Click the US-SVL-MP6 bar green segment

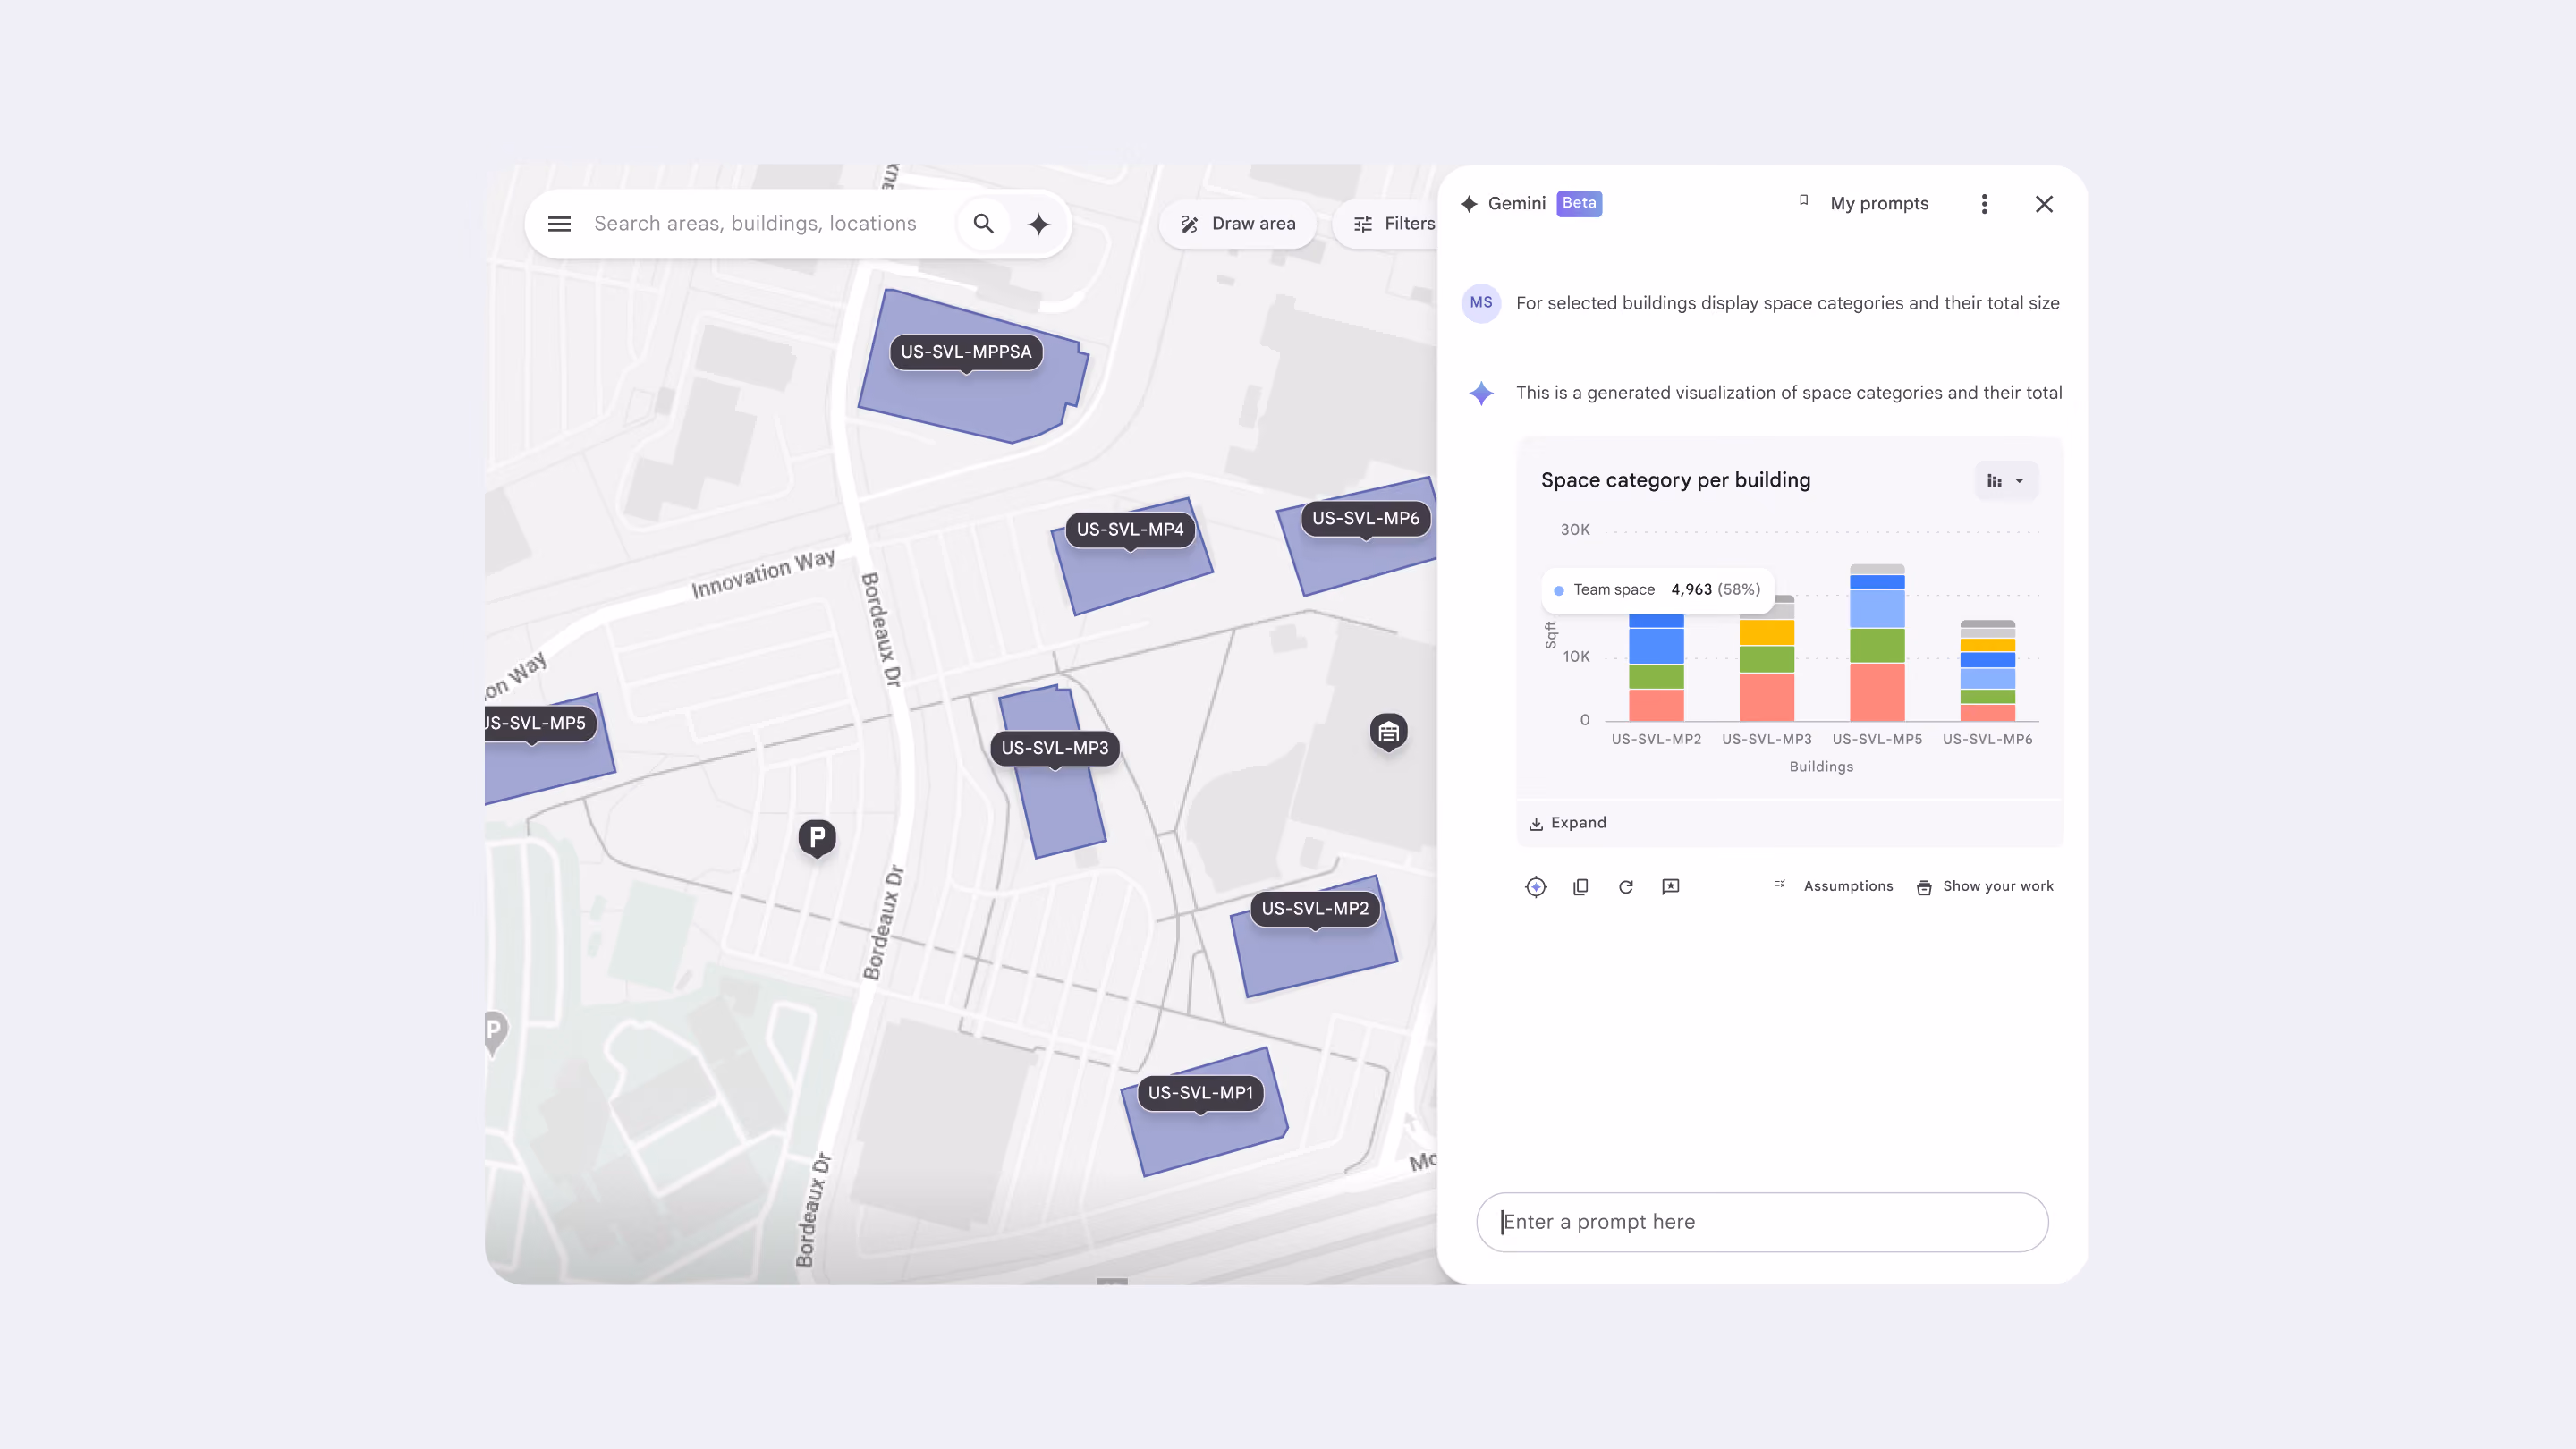click(1987, 697)
